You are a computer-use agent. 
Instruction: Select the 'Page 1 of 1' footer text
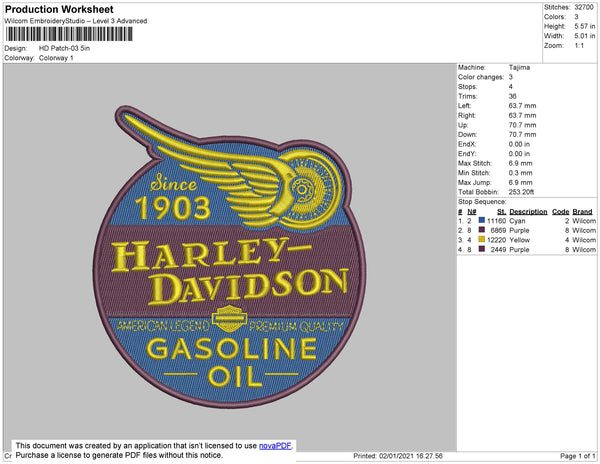click(x=578, y=456)
